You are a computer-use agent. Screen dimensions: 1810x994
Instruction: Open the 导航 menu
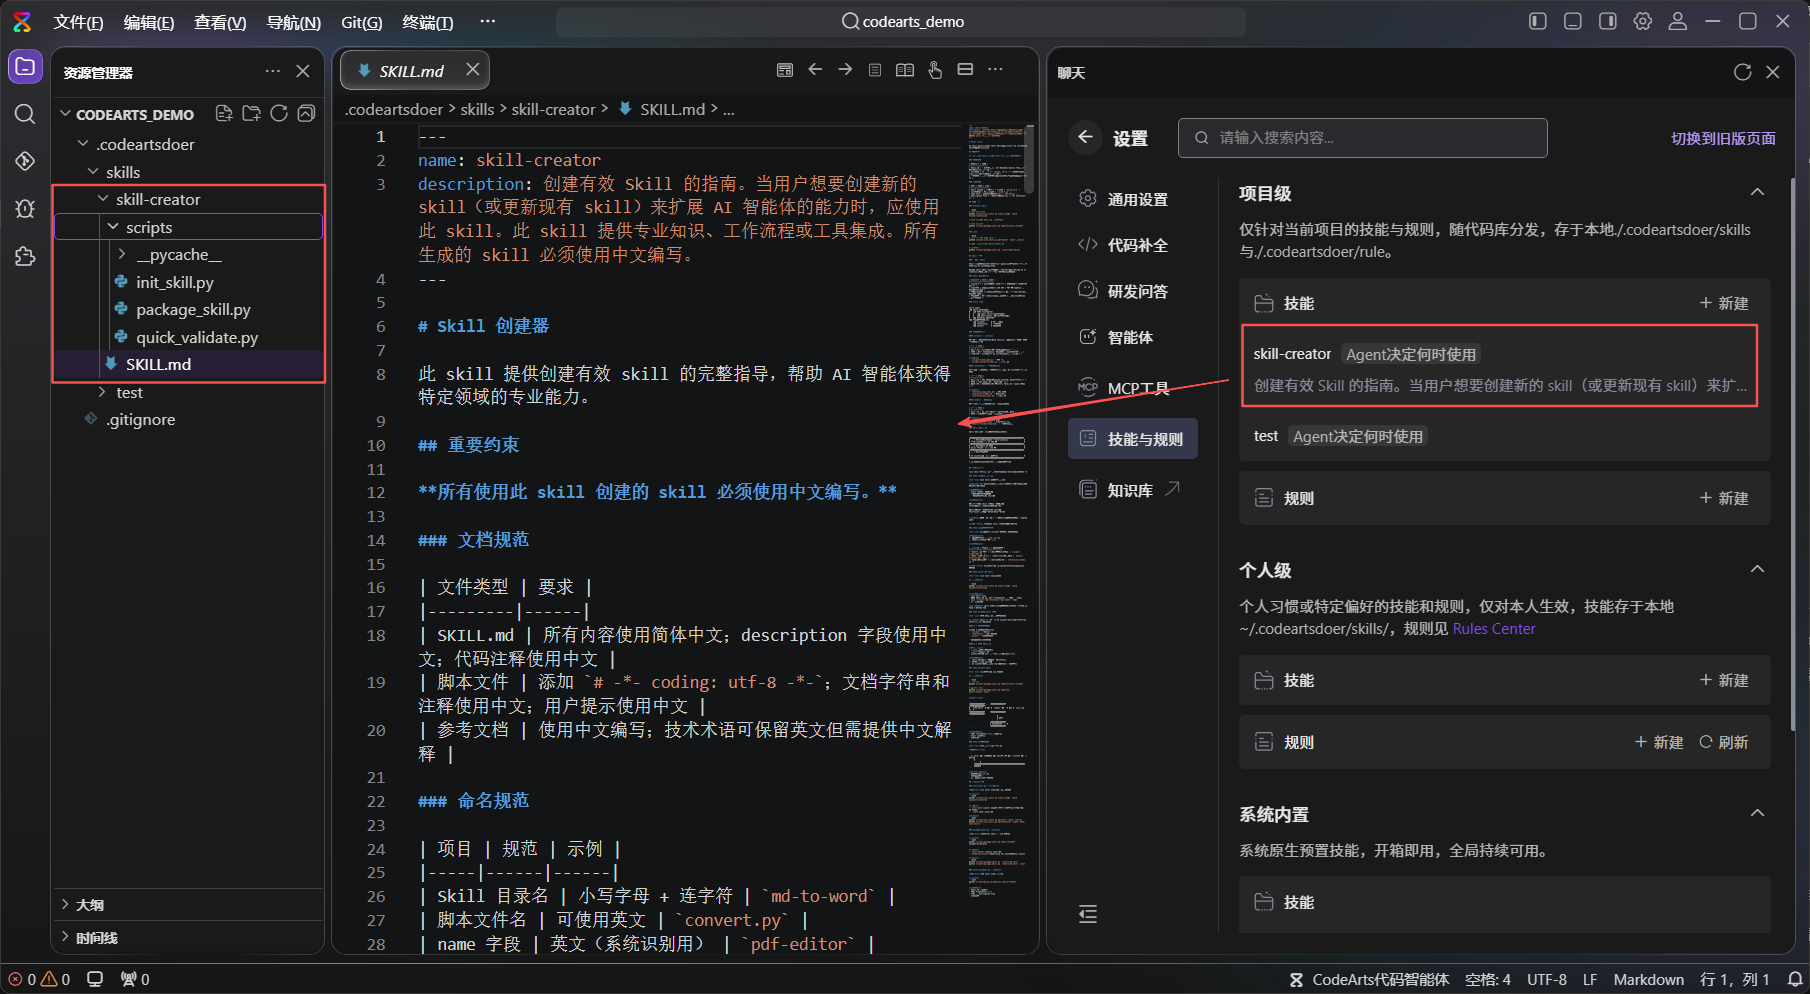coord(294,22)
